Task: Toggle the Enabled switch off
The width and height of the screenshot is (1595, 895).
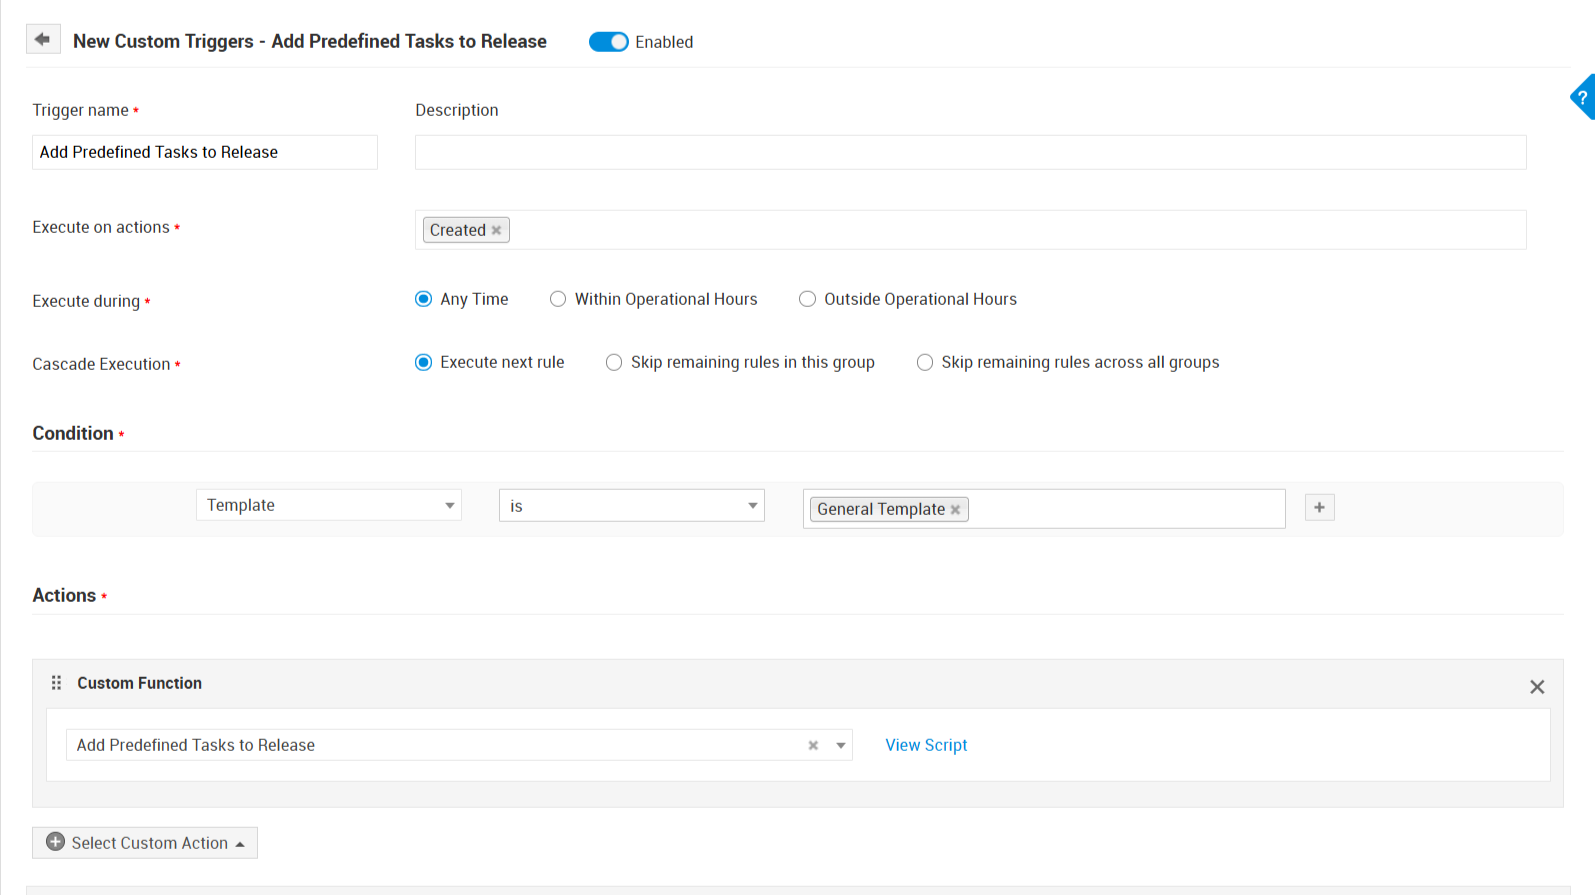Action: point(608,42)
